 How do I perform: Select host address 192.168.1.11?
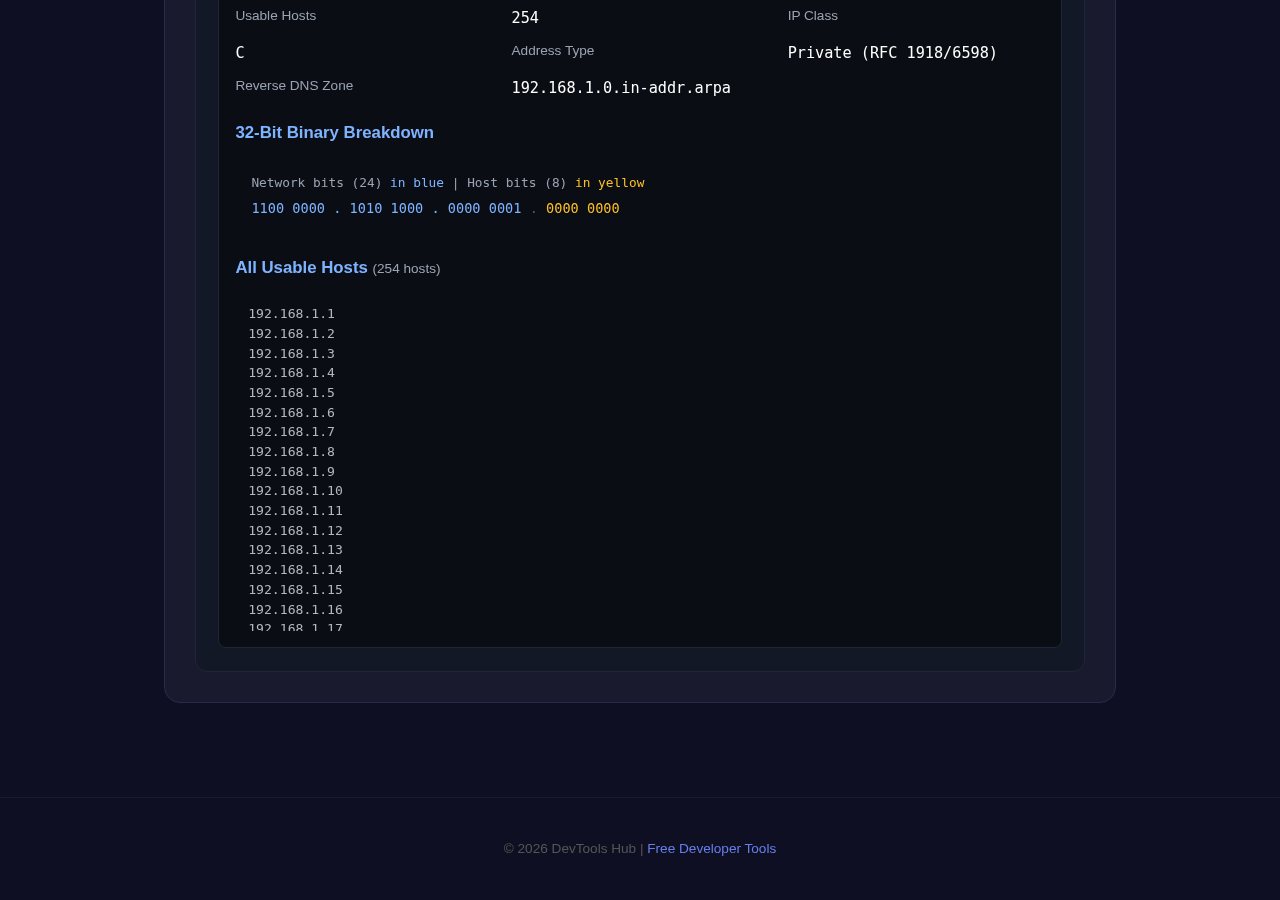coord(295,511)
